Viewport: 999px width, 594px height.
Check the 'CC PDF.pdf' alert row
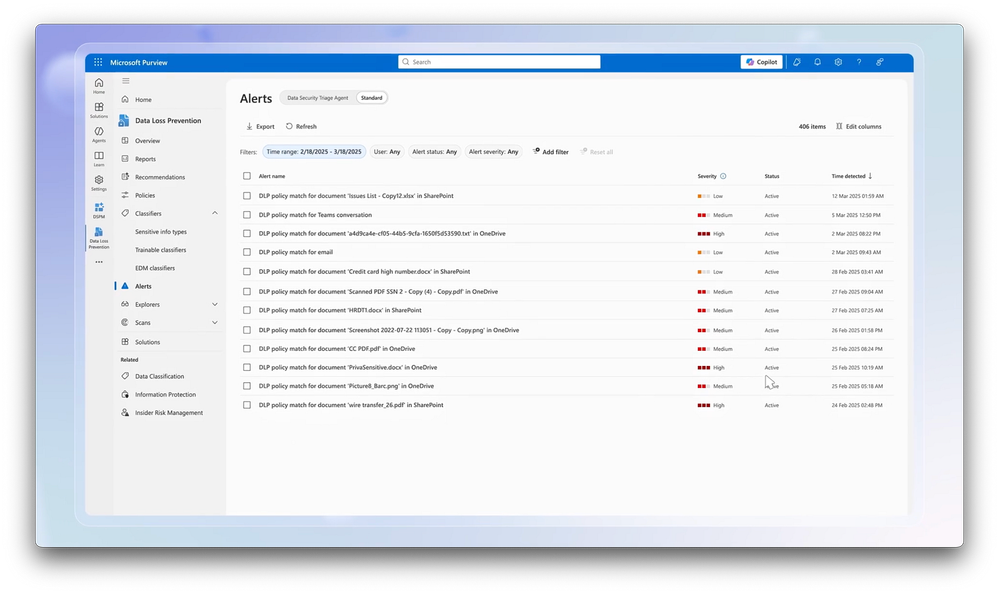(x=247, y=349)
